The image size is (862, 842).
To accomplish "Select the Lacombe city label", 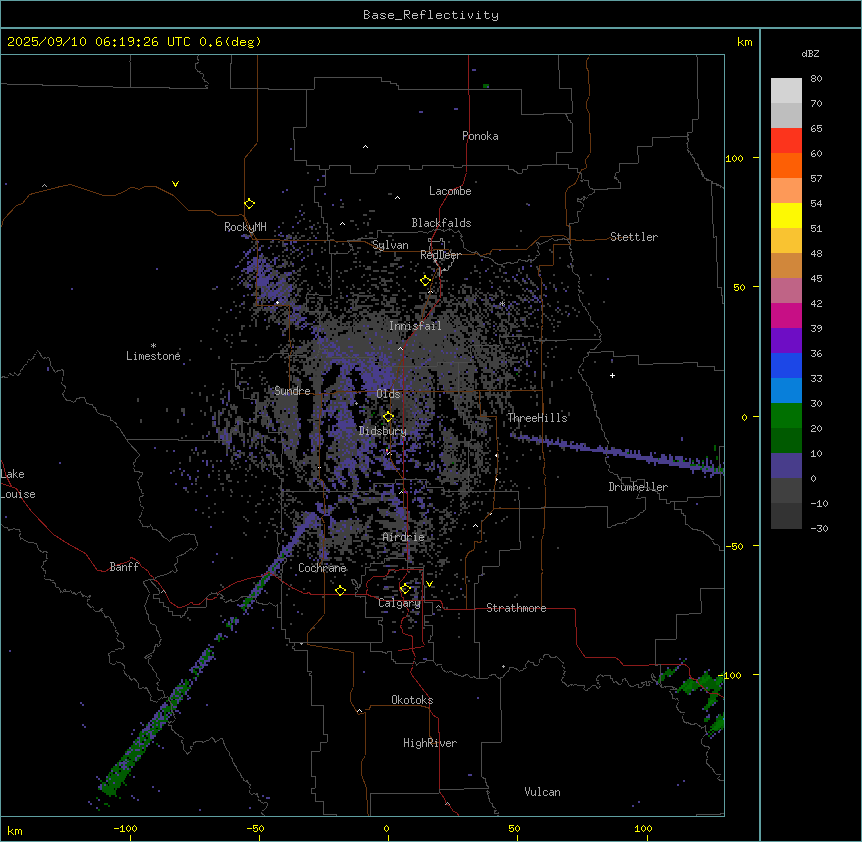I will pyautogui.click(x=450, y=191).
